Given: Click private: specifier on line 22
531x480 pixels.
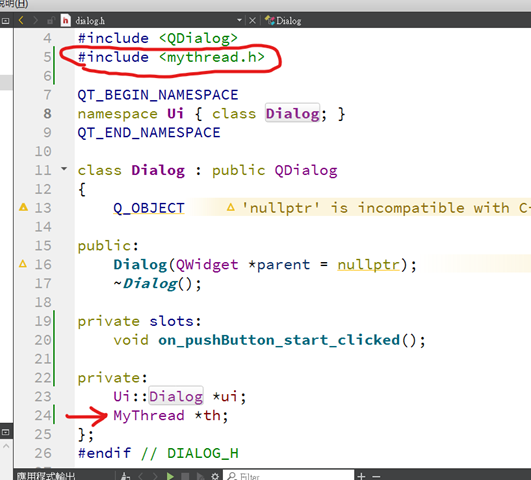Looking at the screenshot, I should (112, 377).
